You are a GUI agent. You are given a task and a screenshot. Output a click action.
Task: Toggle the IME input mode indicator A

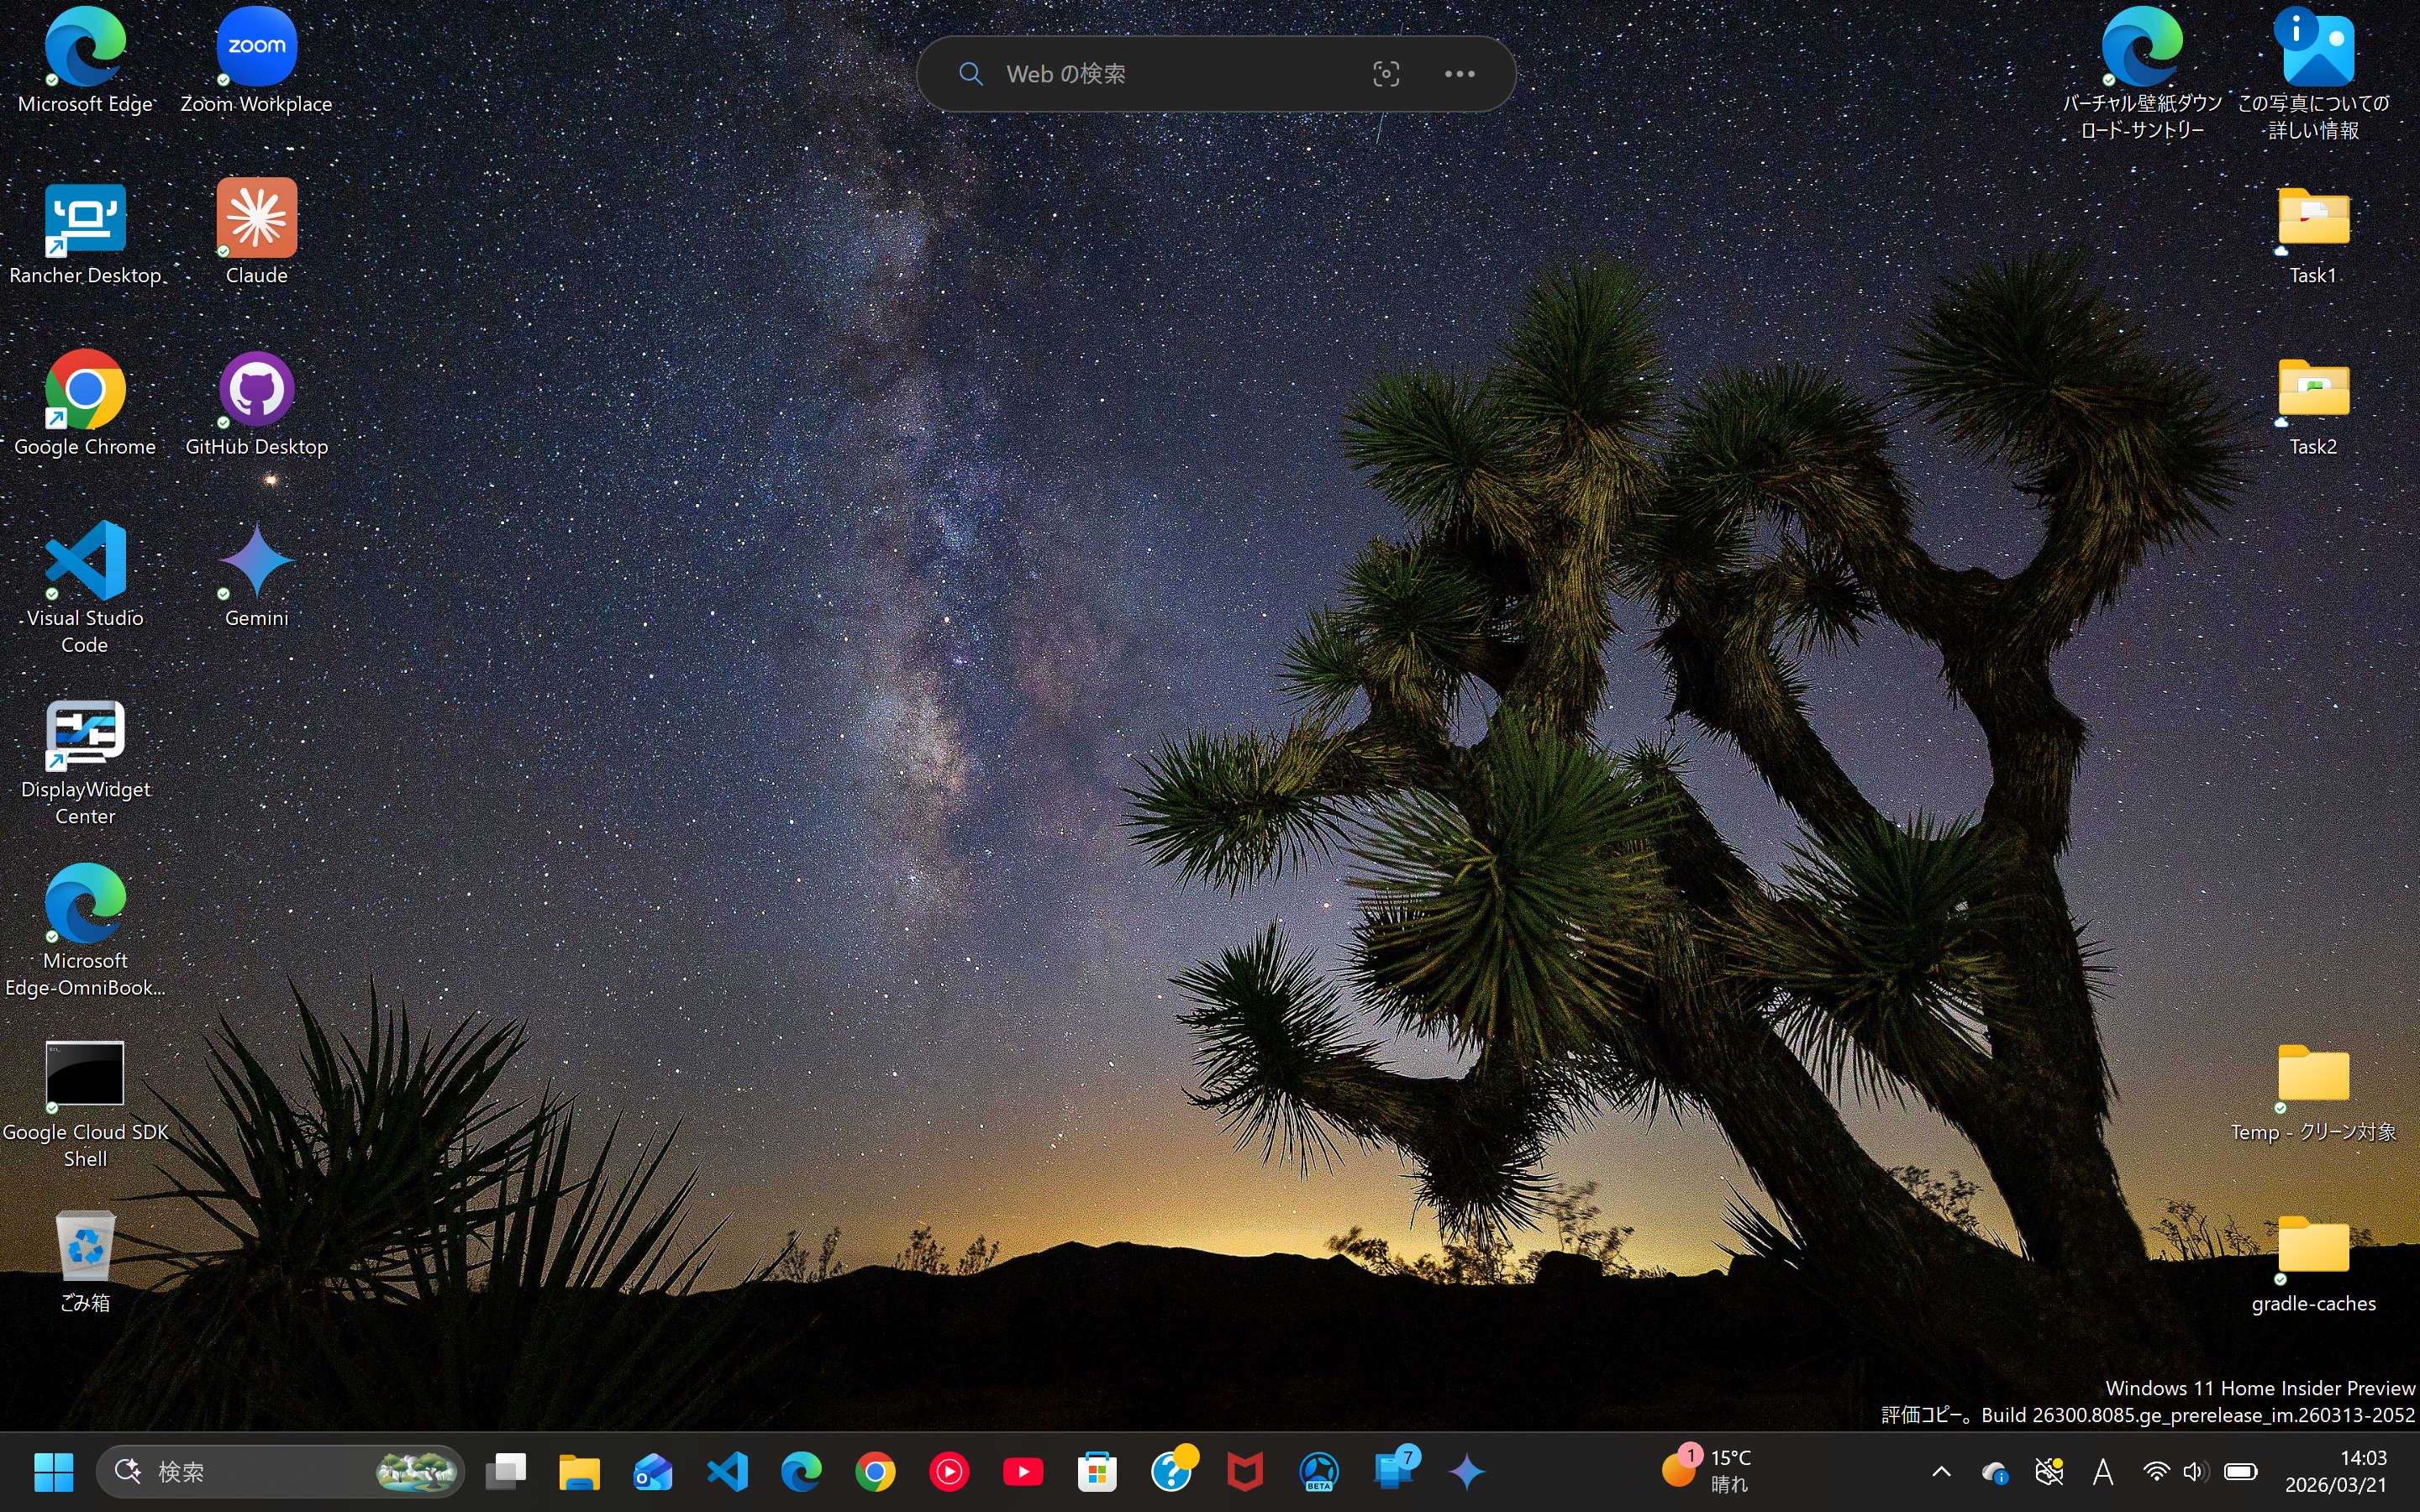(2103, 1471)
